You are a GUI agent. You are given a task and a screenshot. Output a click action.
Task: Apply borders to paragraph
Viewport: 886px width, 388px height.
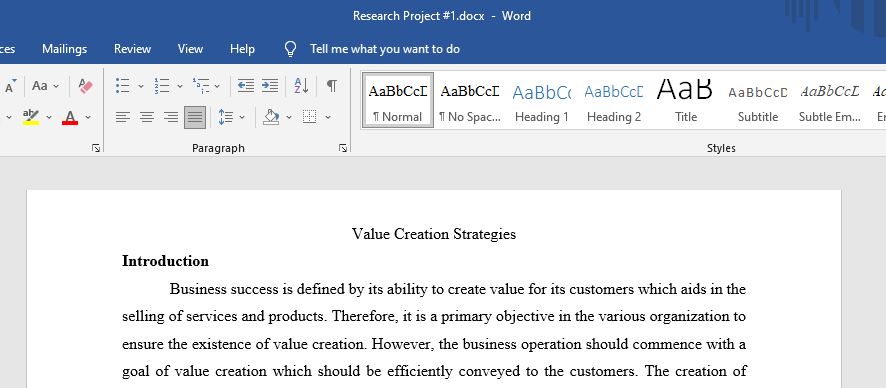309,117
